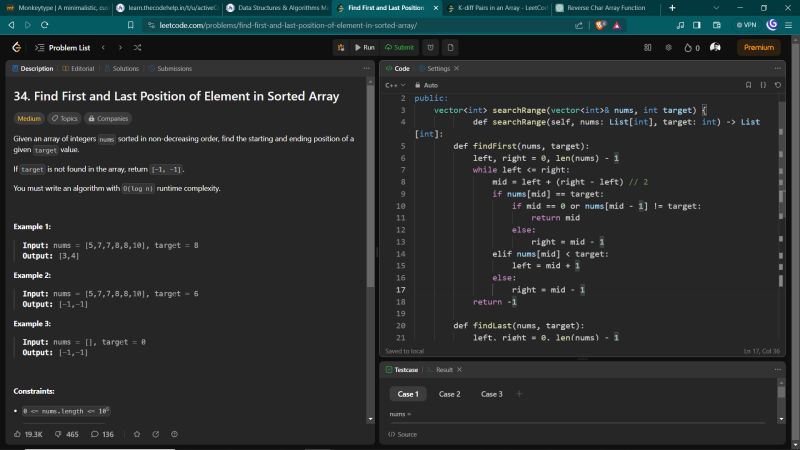The width and height of the screenshot is (800, 450).
Task: Pick a random problem shuffle icon
Action: click(137, 47)
